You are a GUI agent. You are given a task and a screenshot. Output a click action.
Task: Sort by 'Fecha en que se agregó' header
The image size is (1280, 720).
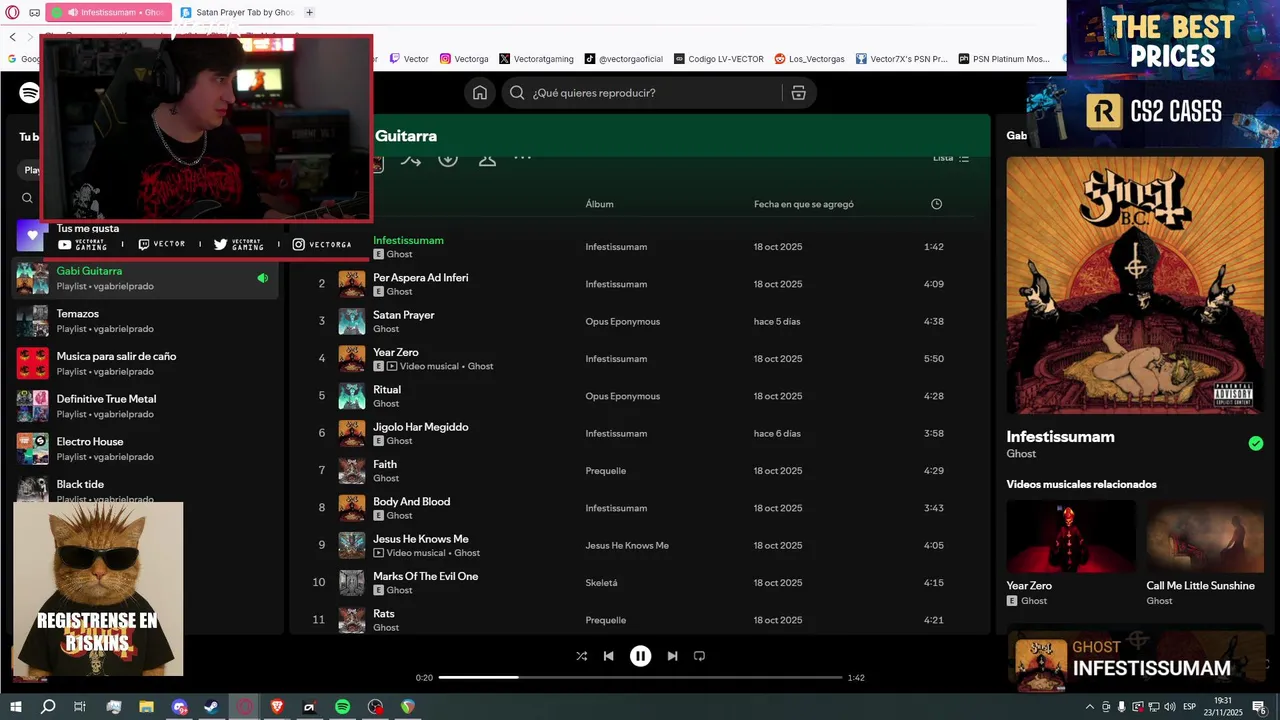pos(804,204)
